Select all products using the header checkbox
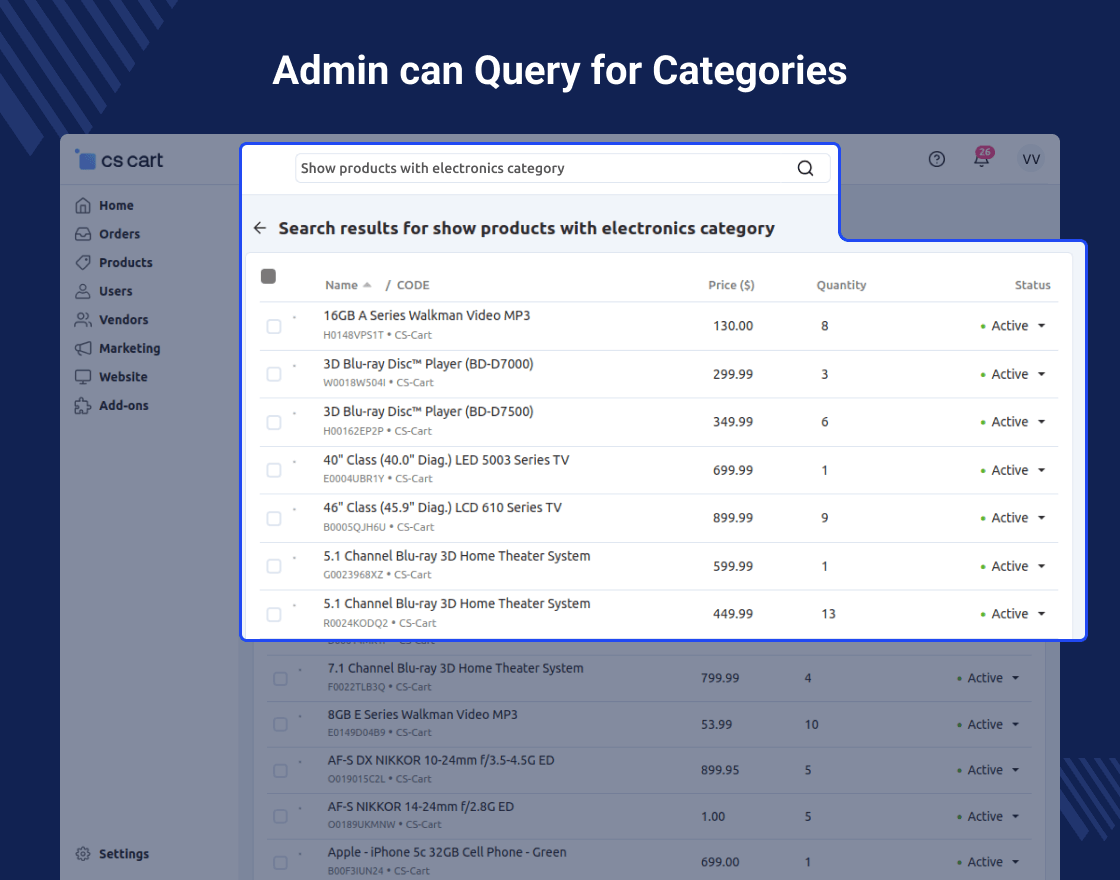This screenshot has height=880, width=1120. click(267, 275)
